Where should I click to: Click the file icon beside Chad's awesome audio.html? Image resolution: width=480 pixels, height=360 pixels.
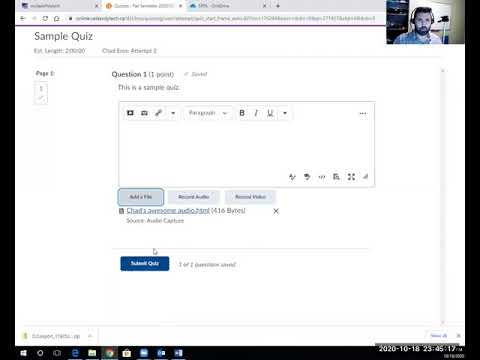122,211
